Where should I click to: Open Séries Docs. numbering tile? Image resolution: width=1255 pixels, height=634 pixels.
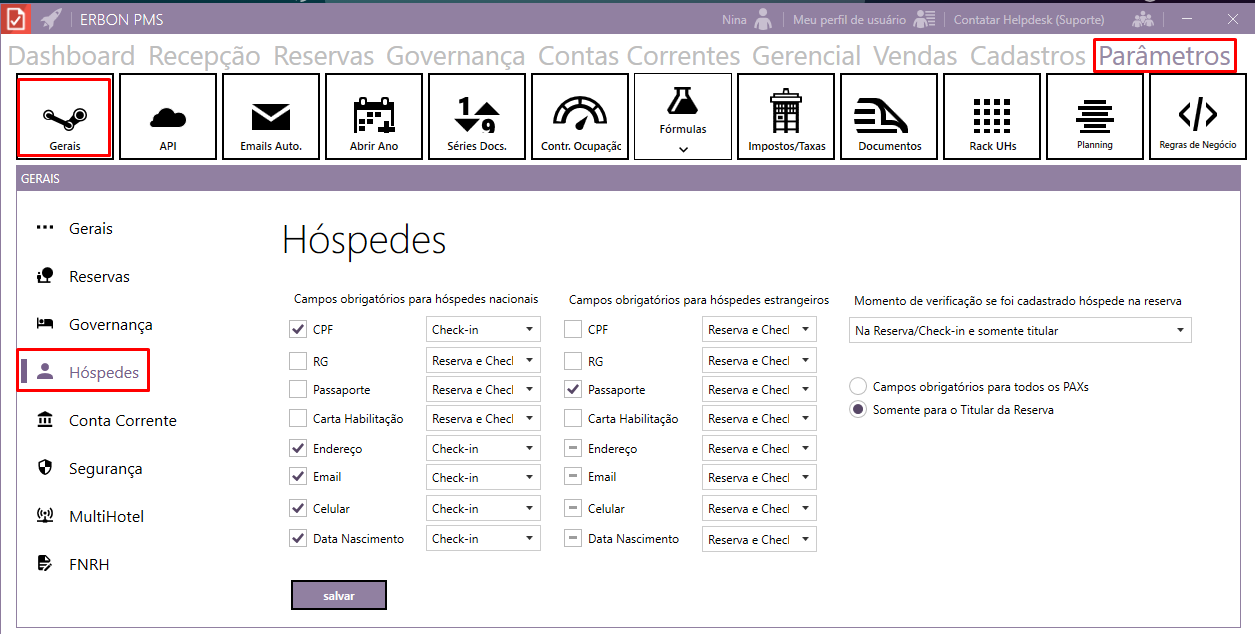477,117
